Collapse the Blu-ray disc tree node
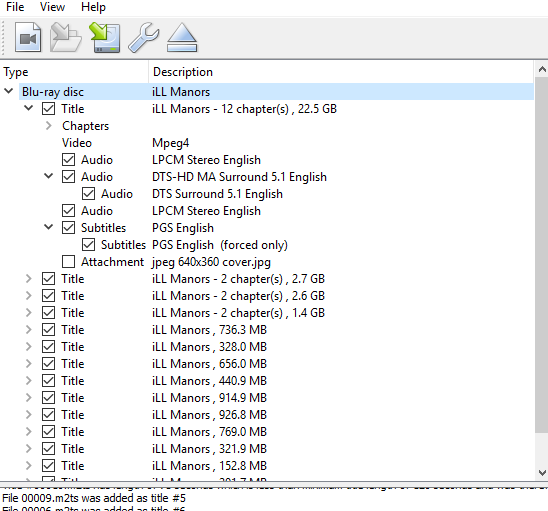This screenshot has width=548, height=511. (x=9, y=92)
